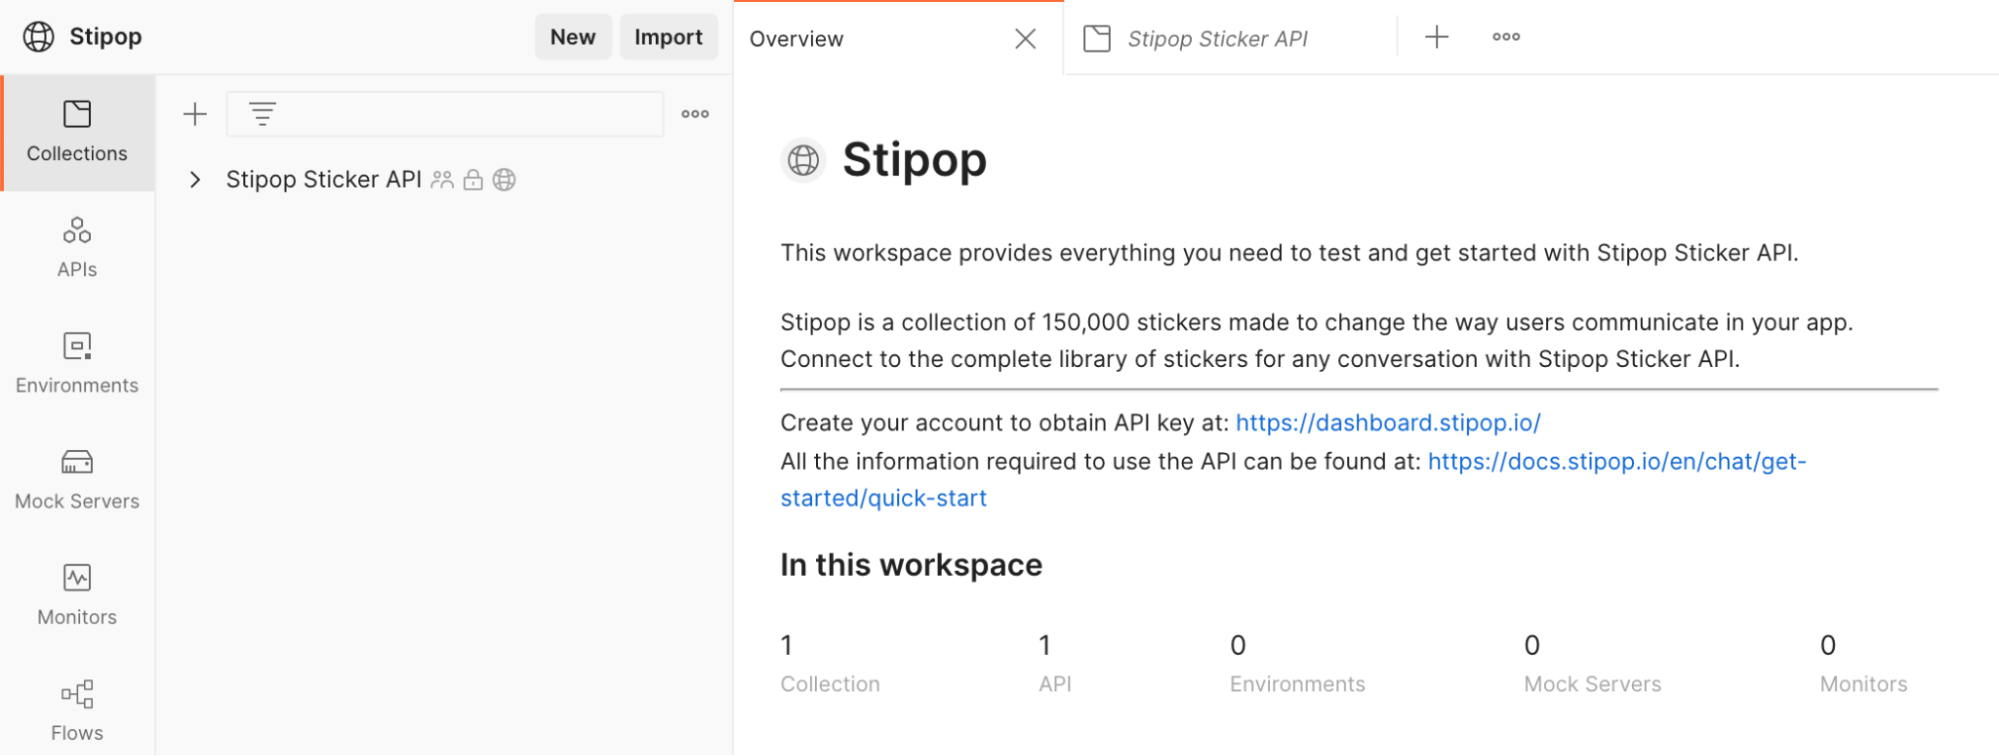1999x756 pixels.
Task: Open the Monitors sidebar section
Action: click(77, 596)
